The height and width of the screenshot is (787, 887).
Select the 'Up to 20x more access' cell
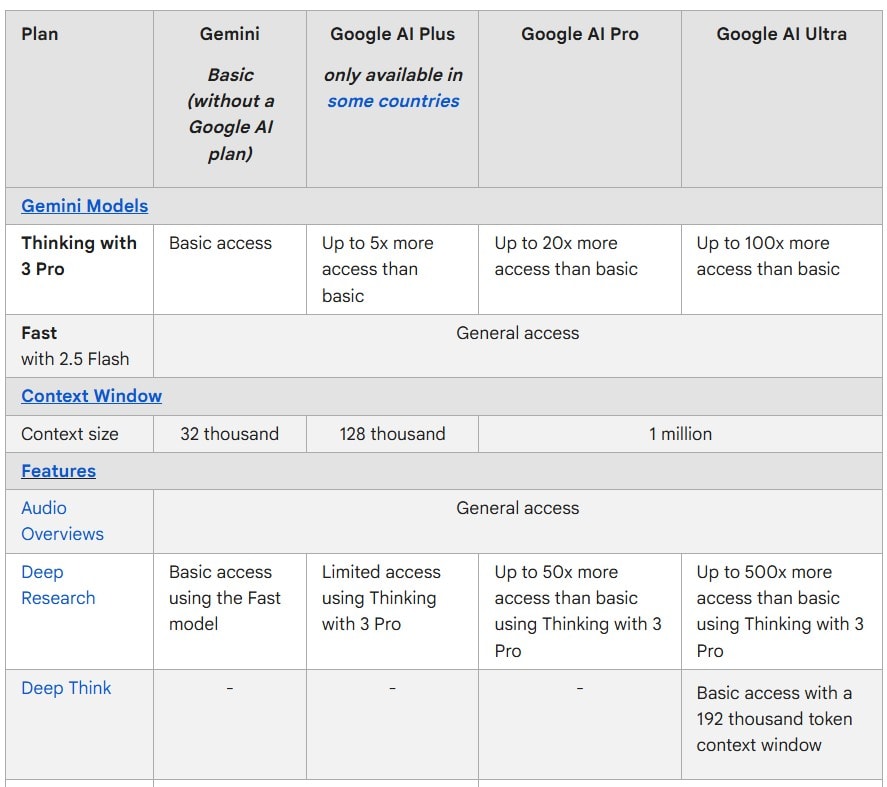566,256
